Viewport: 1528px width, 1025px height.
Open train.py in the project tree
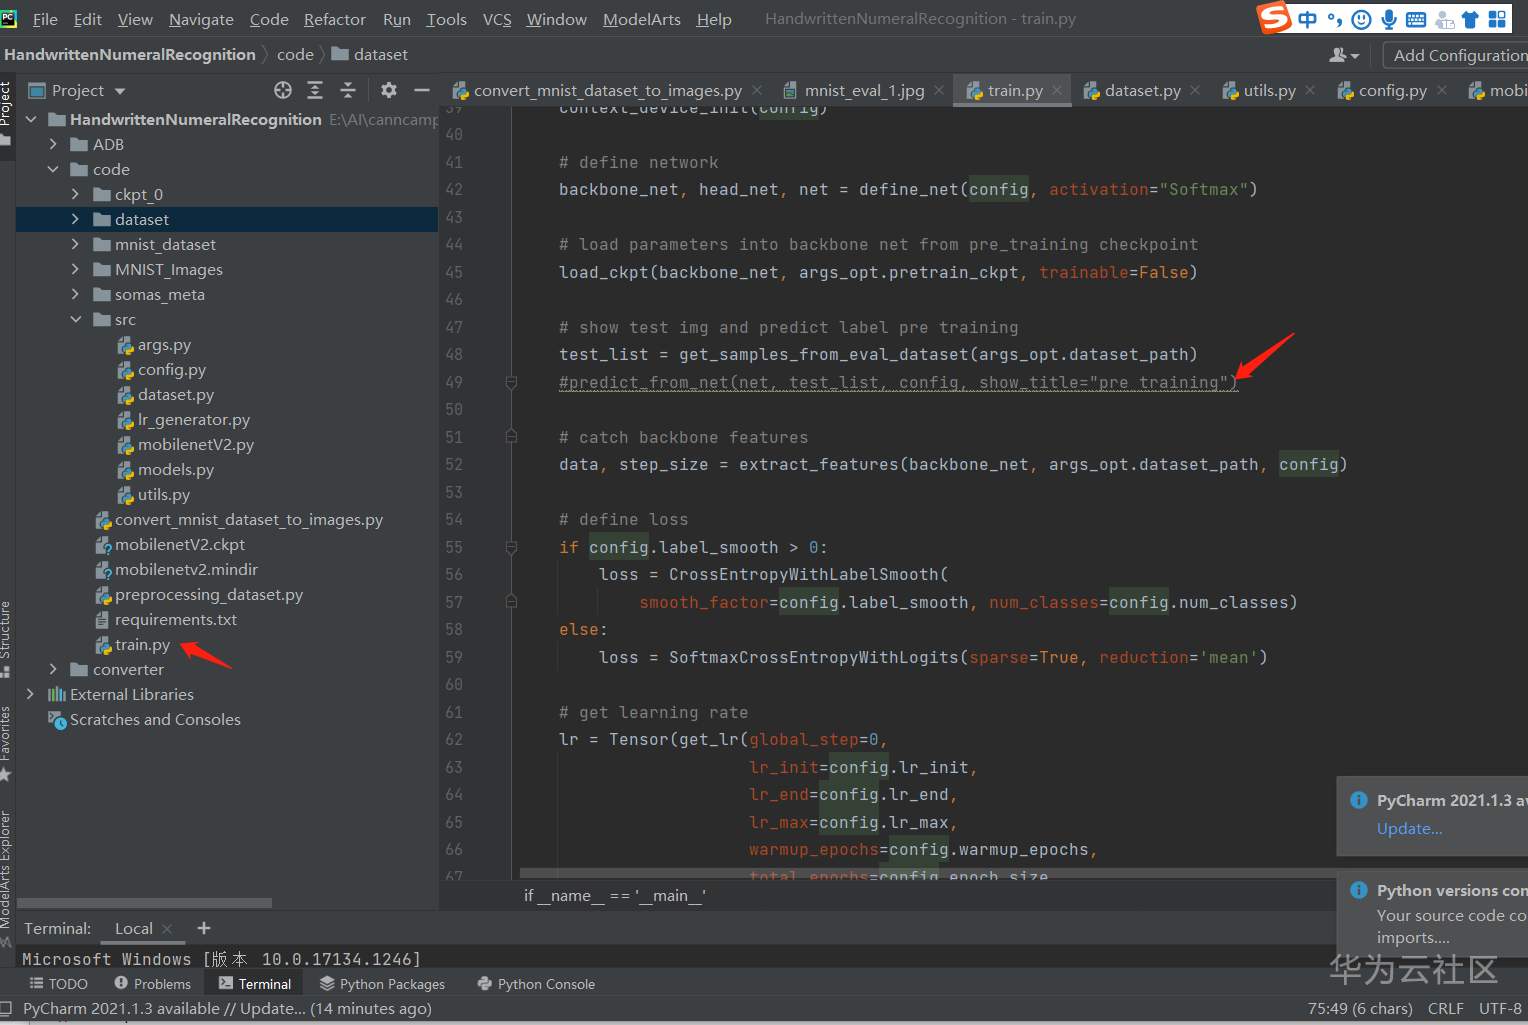click(x=142, y=645)
